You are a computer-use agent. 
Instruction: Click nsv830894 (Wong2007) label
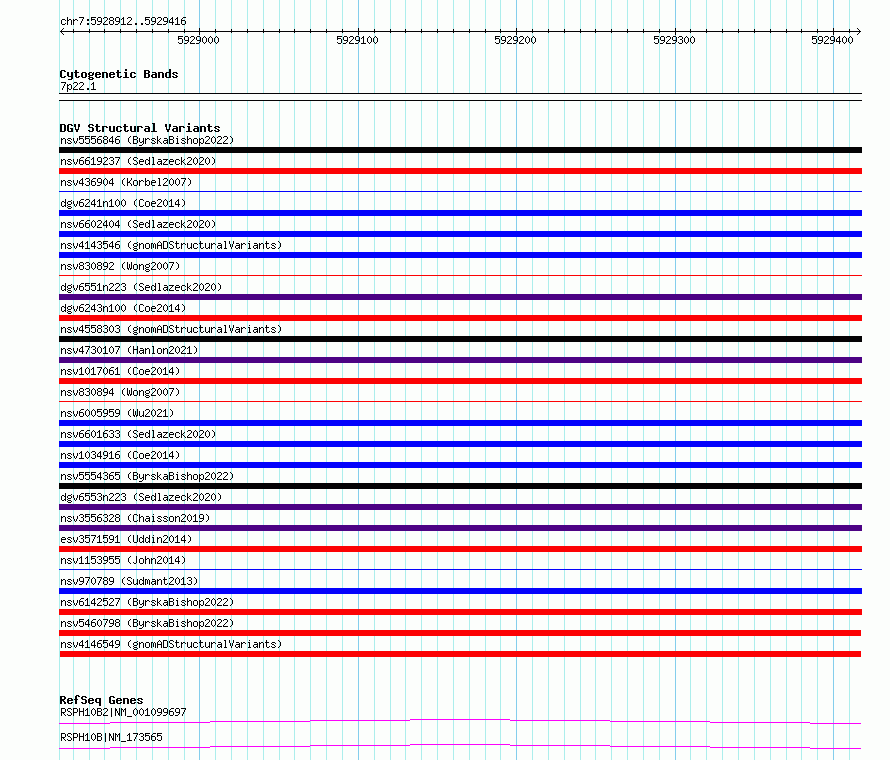point(120,392)
